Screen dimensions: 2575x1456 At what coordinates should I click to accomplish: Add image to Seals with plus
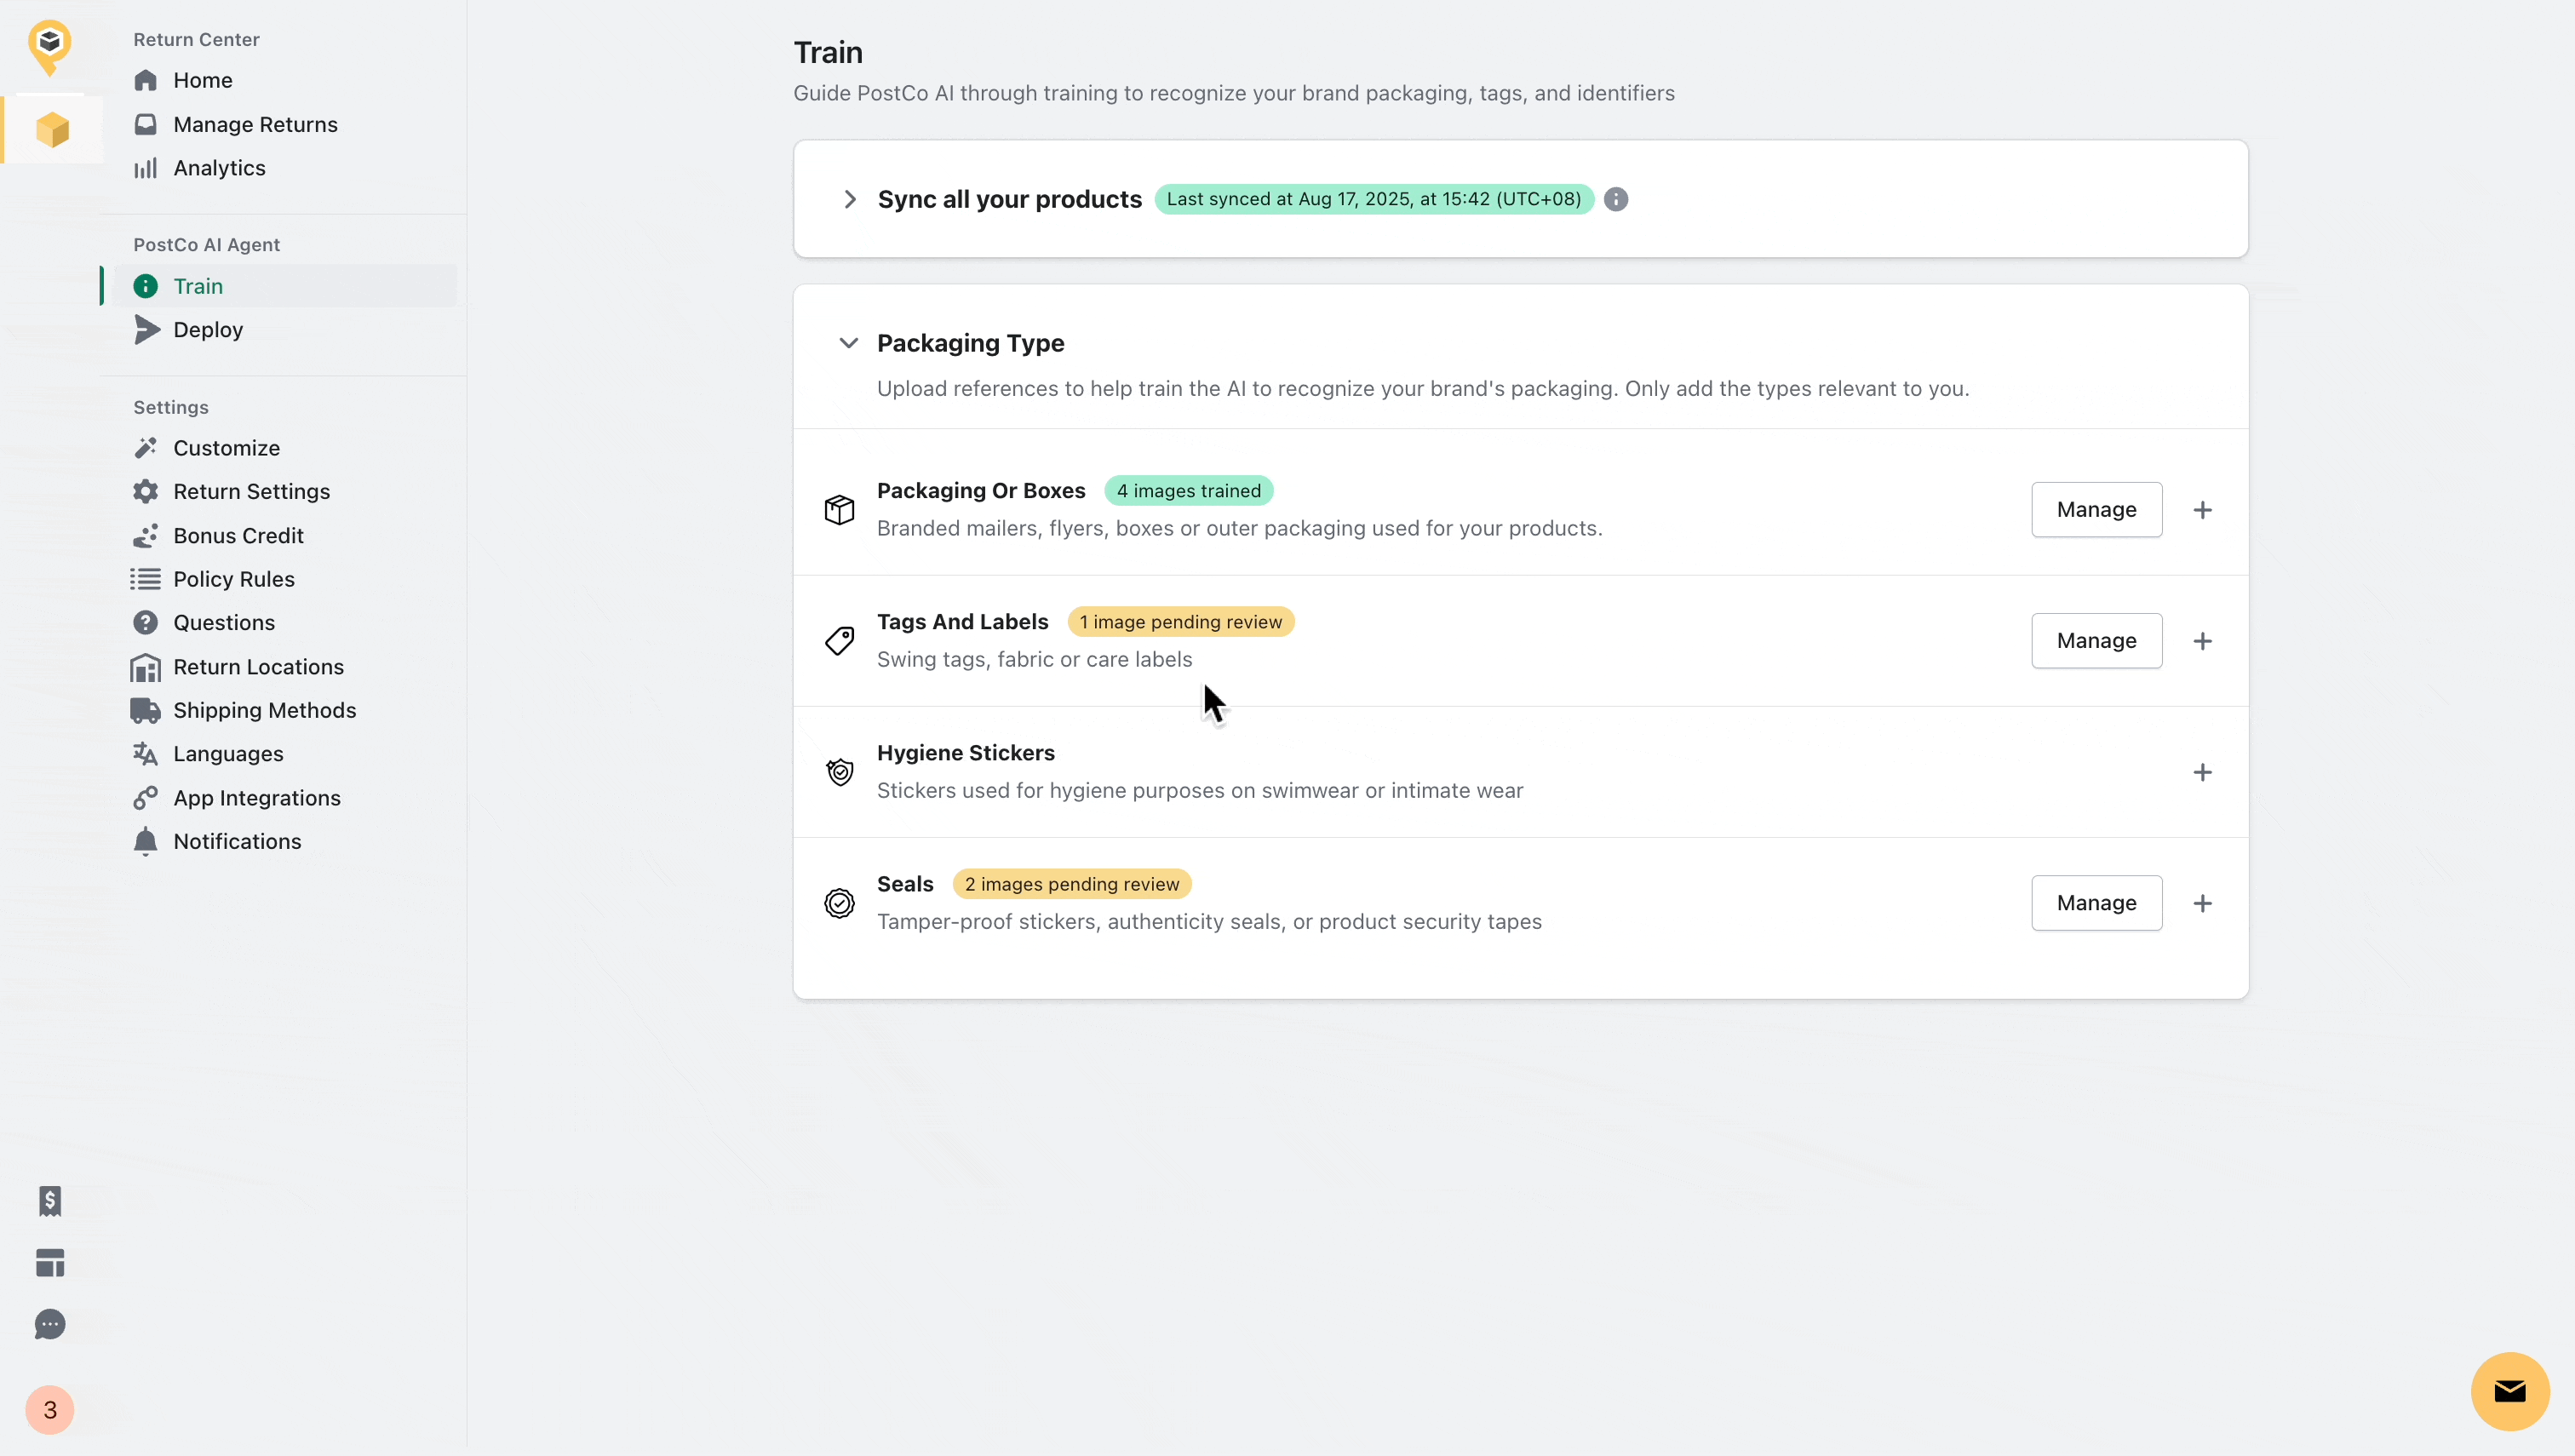pyautogui.click(x=2203, y=903)
